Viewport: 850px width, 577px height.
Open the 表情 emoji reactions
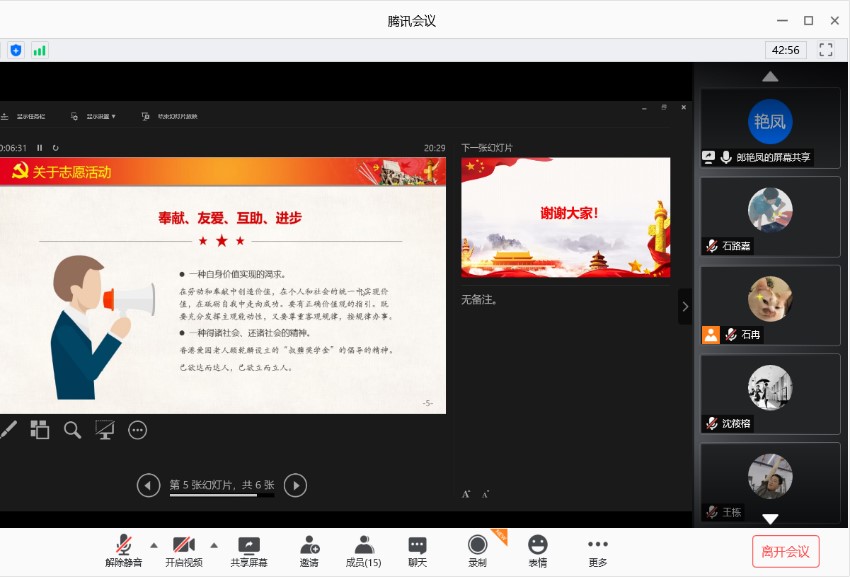point(538,551)
